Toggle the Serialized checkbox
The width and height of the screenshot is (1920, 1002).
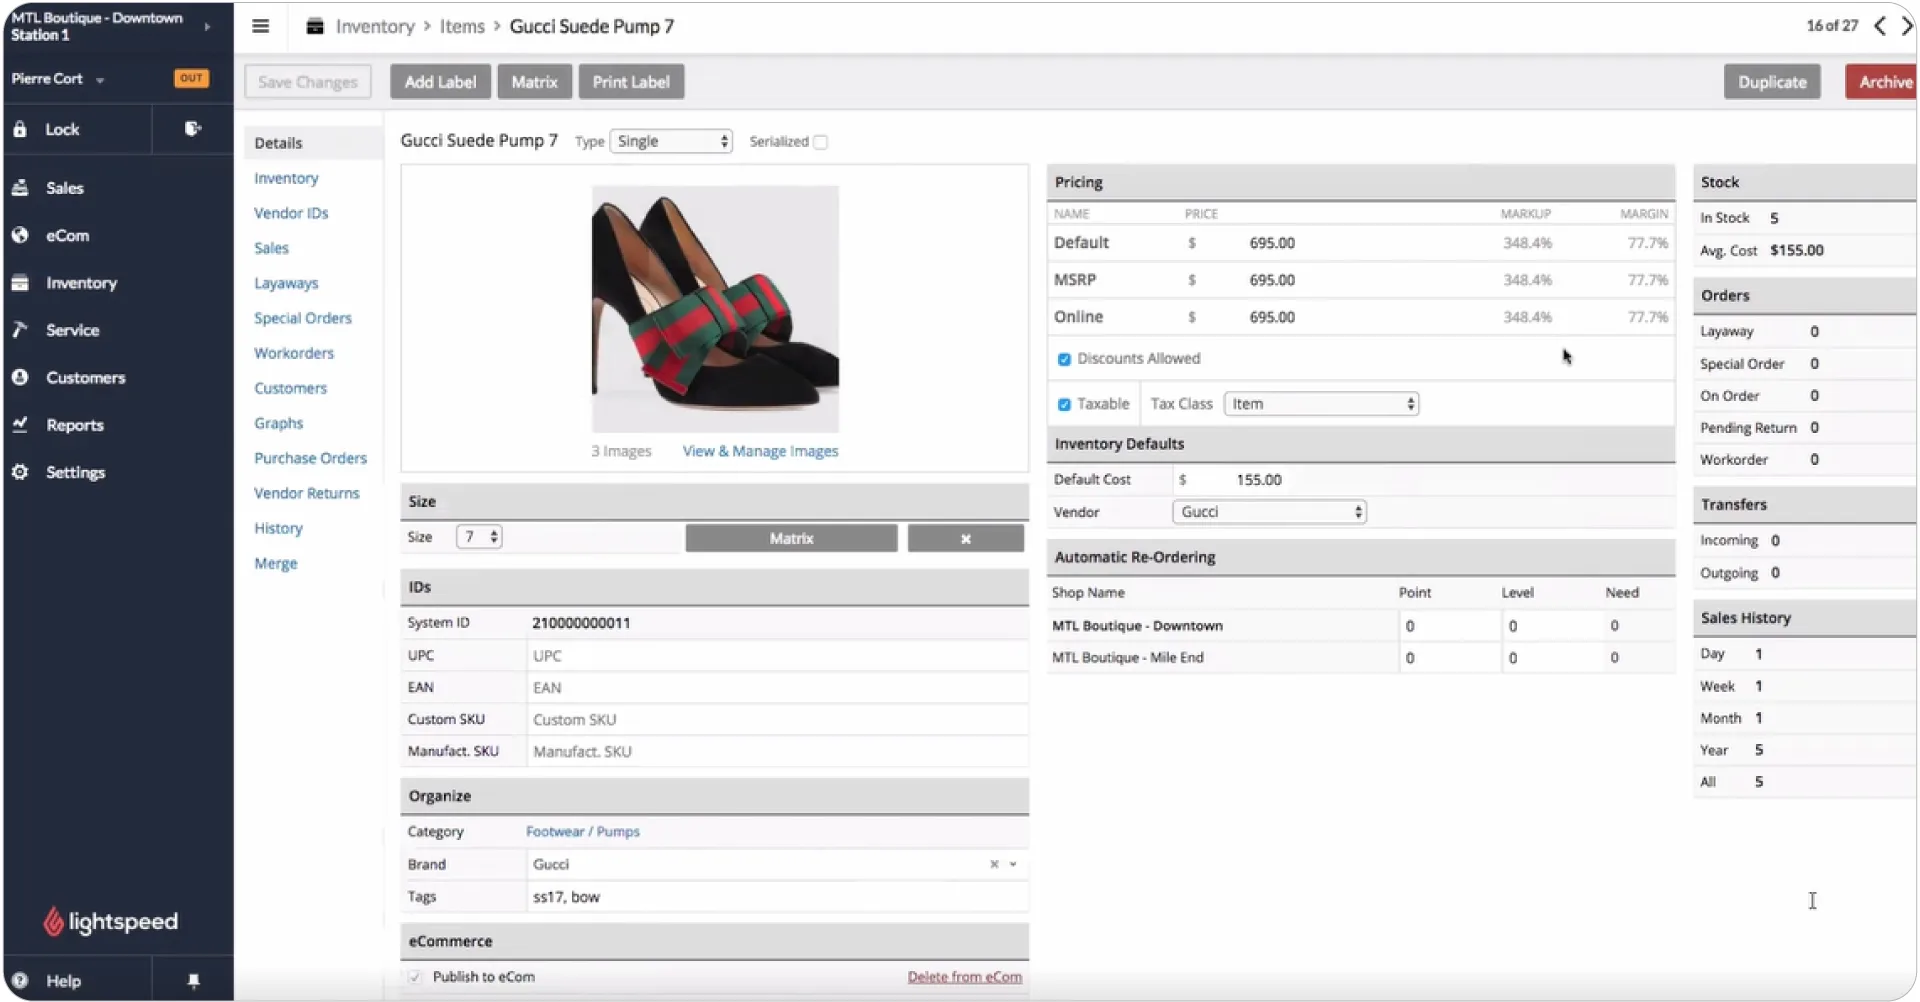(821, 142)
